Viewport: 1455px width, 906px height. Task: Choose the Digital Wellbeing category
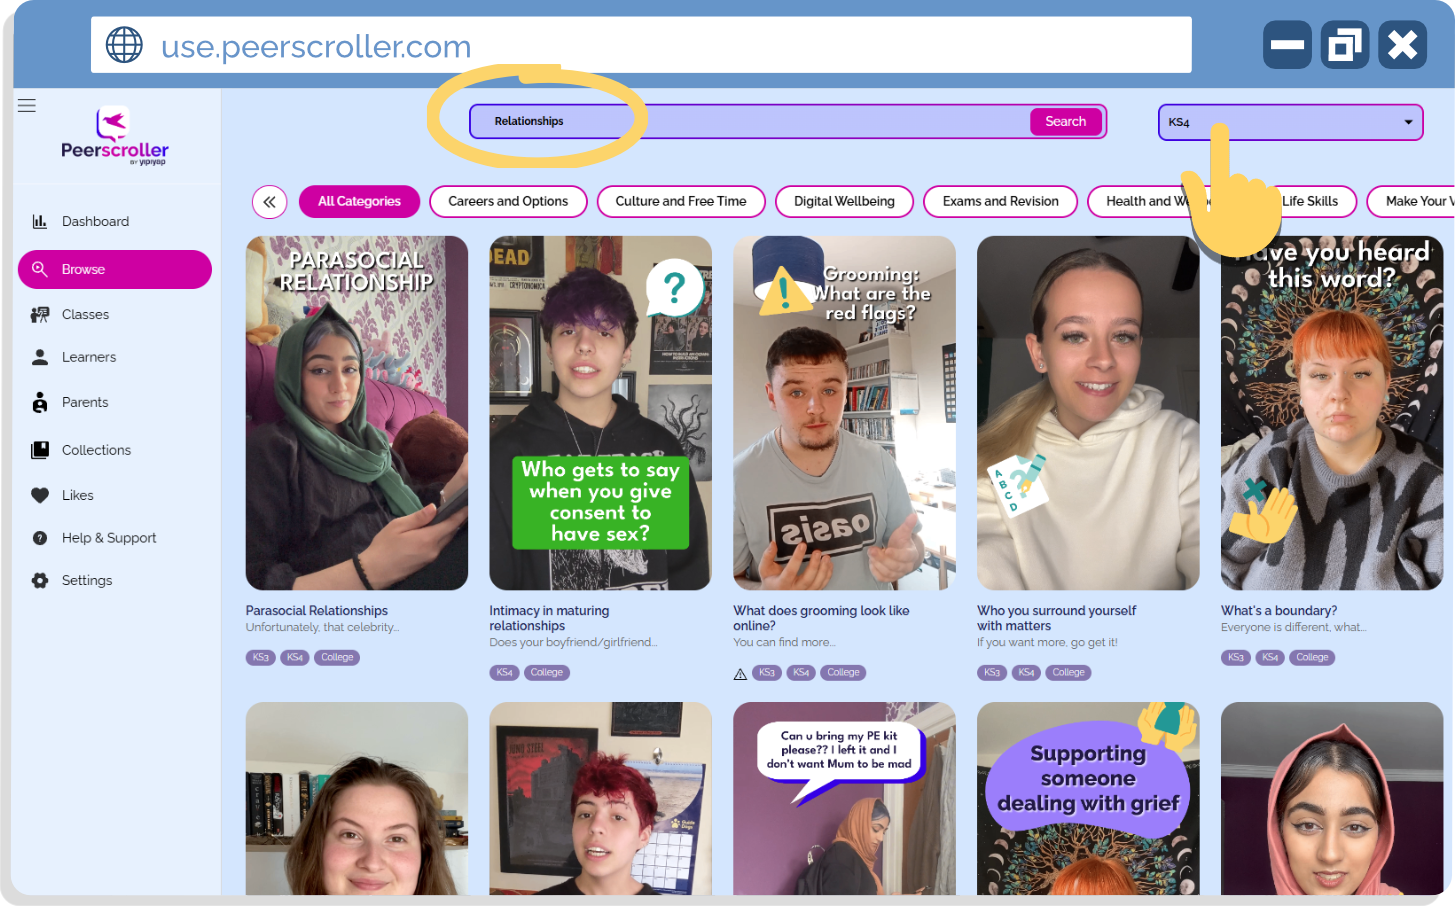[844, 201]
